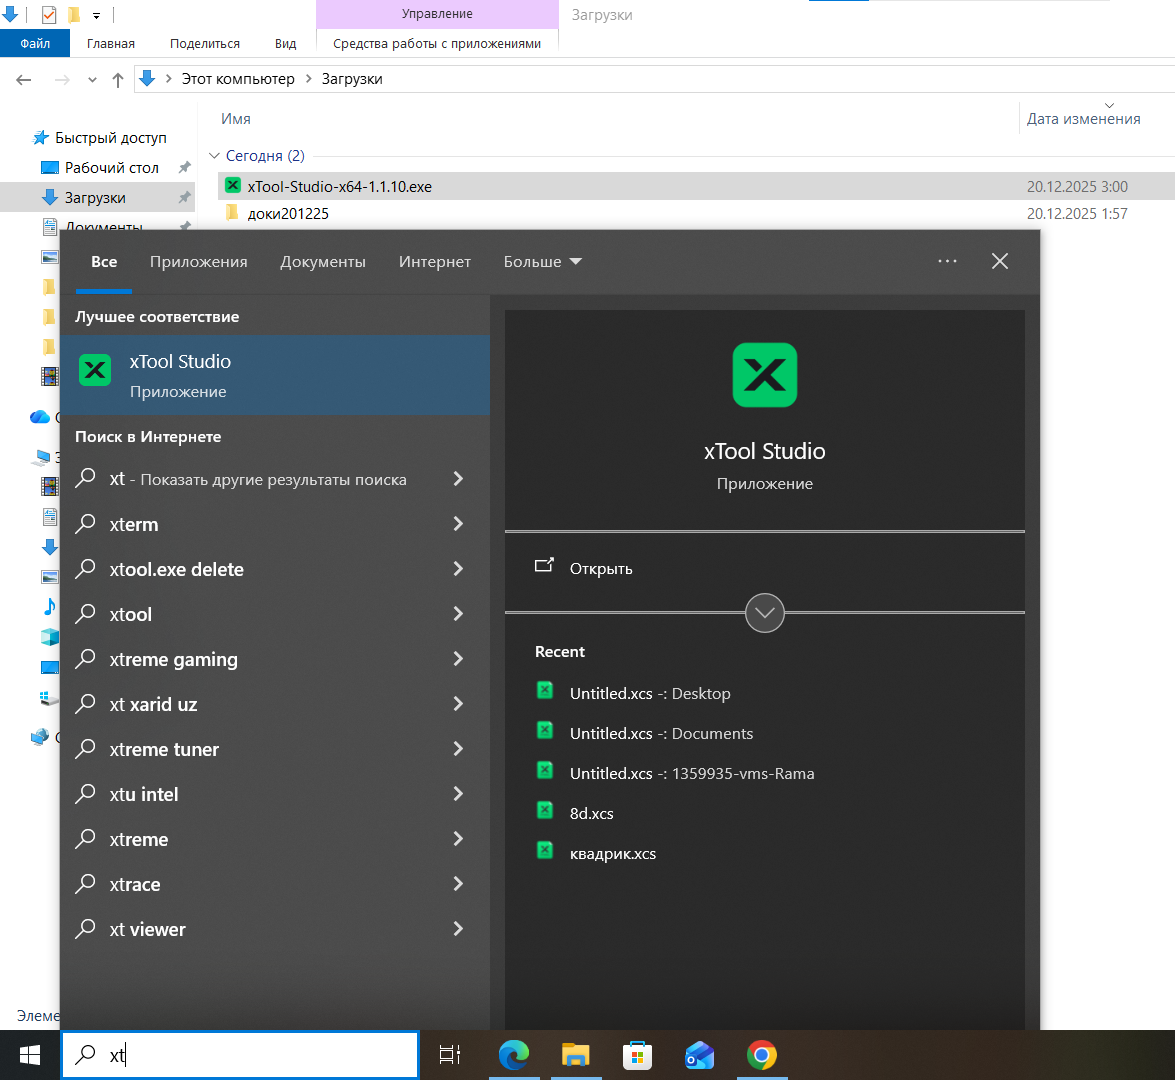The height and width of the screenshot is (1080, 1175).
Task: Open the Файл menu in Explorer
Action: point(35,43)
